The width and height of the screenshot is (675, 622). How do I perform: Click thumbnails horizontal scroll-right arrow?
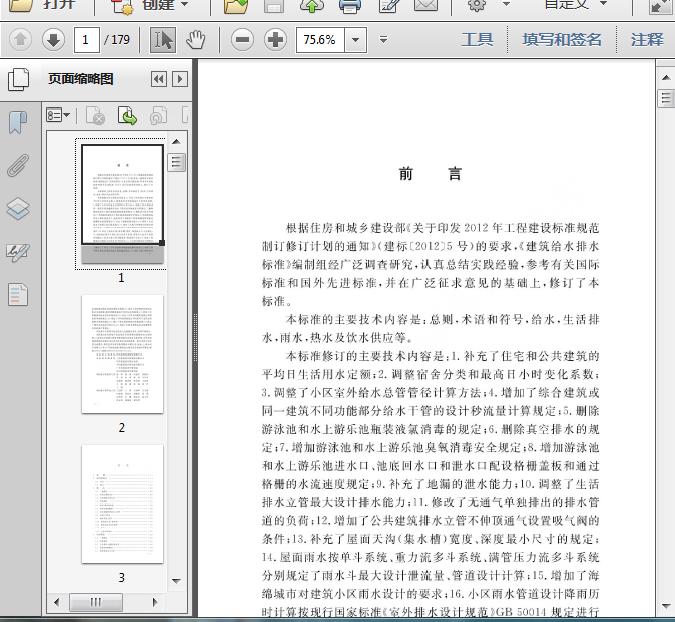(155, 602)
